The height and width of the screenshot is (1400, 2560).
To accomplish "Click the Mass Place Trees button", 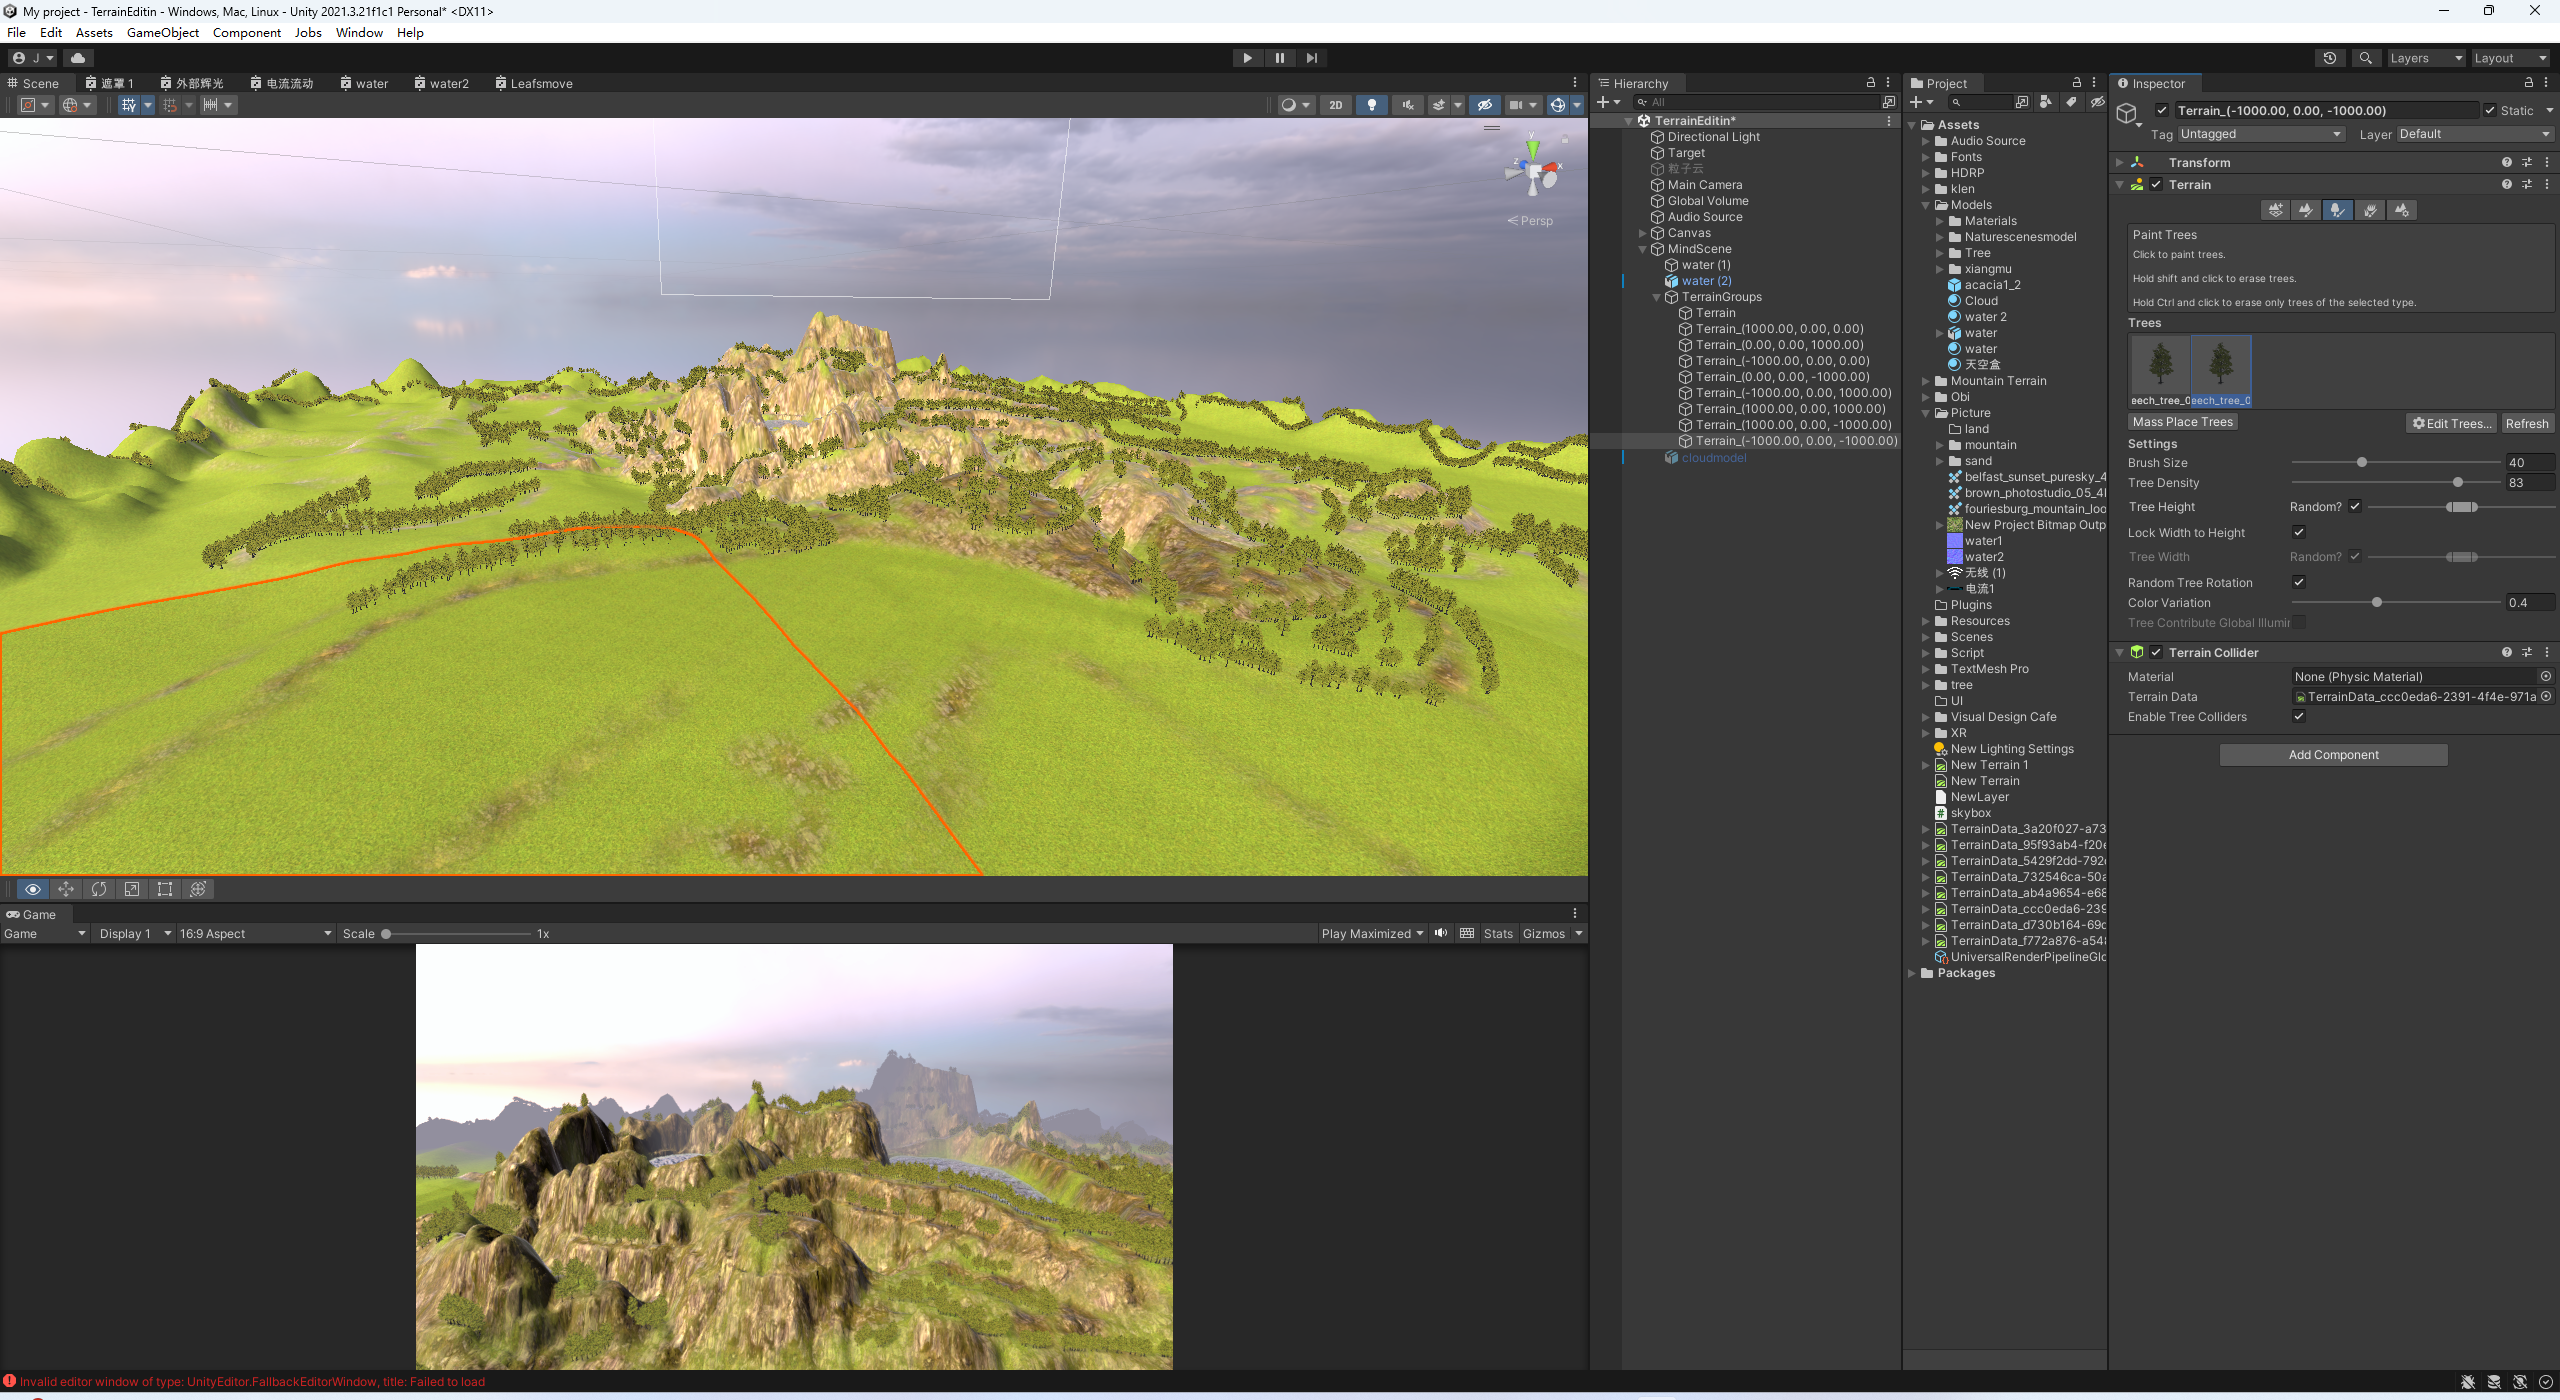I will click(2182, 422).
